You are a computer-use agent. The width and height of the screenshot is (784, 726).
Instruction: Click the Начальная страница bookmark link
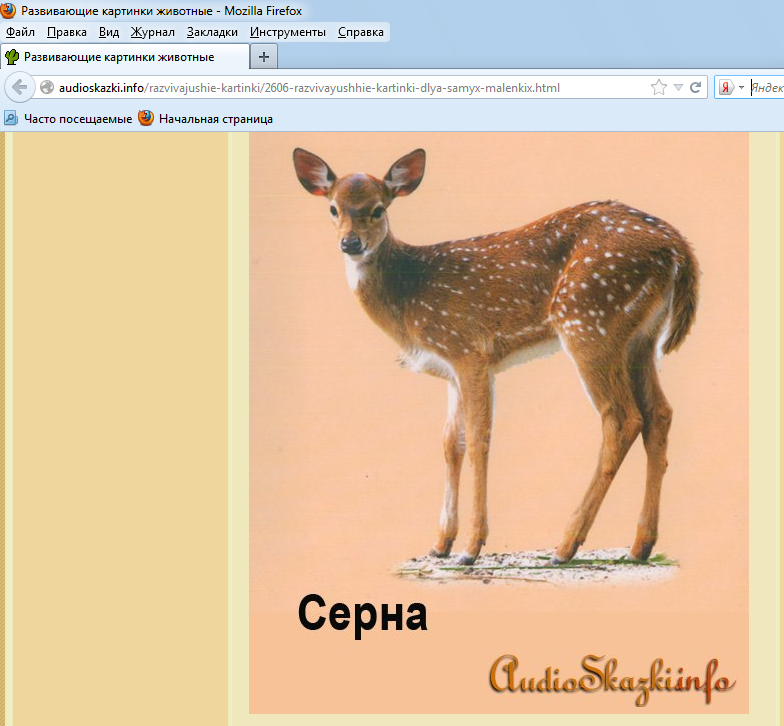pyautogui.click(x=215, y=119)
